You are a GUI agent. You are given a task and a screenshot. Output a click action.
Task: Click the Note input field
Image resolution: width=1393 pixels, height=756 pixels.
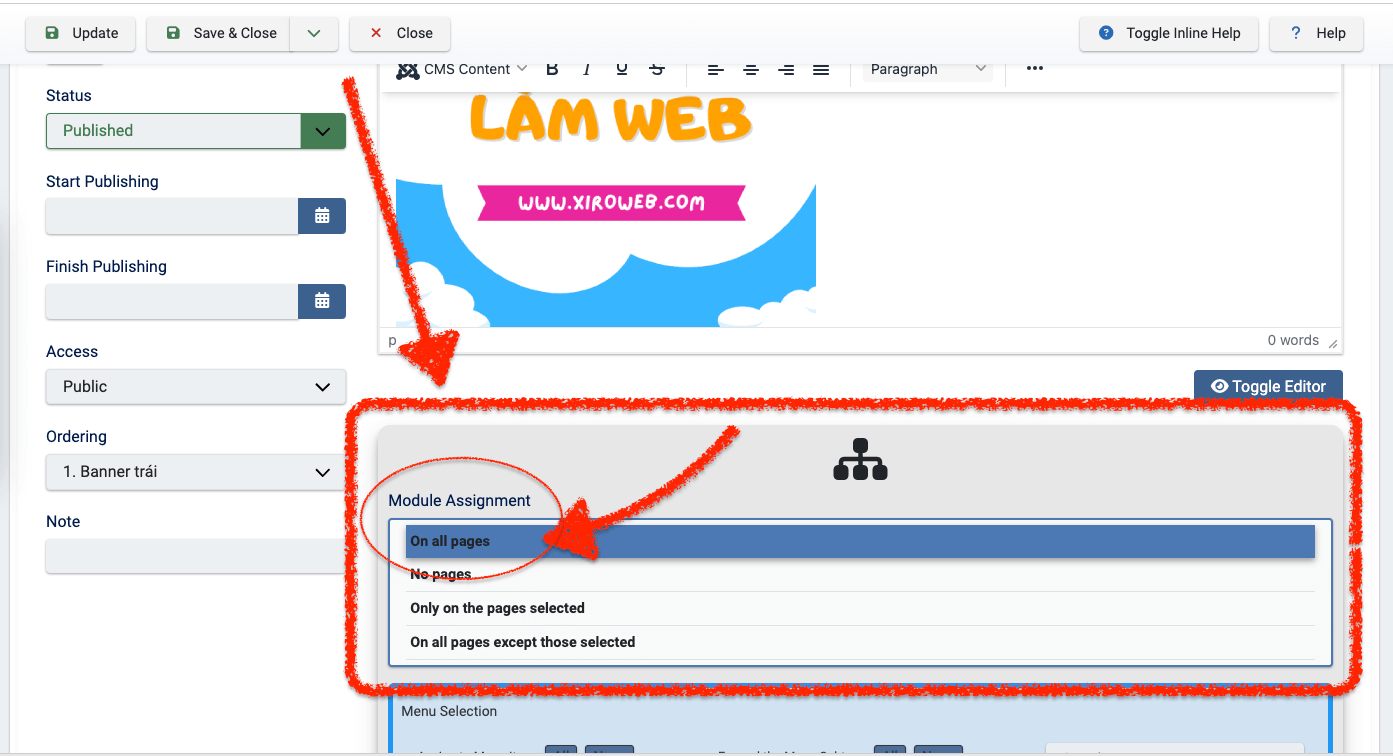pos(196,556)
